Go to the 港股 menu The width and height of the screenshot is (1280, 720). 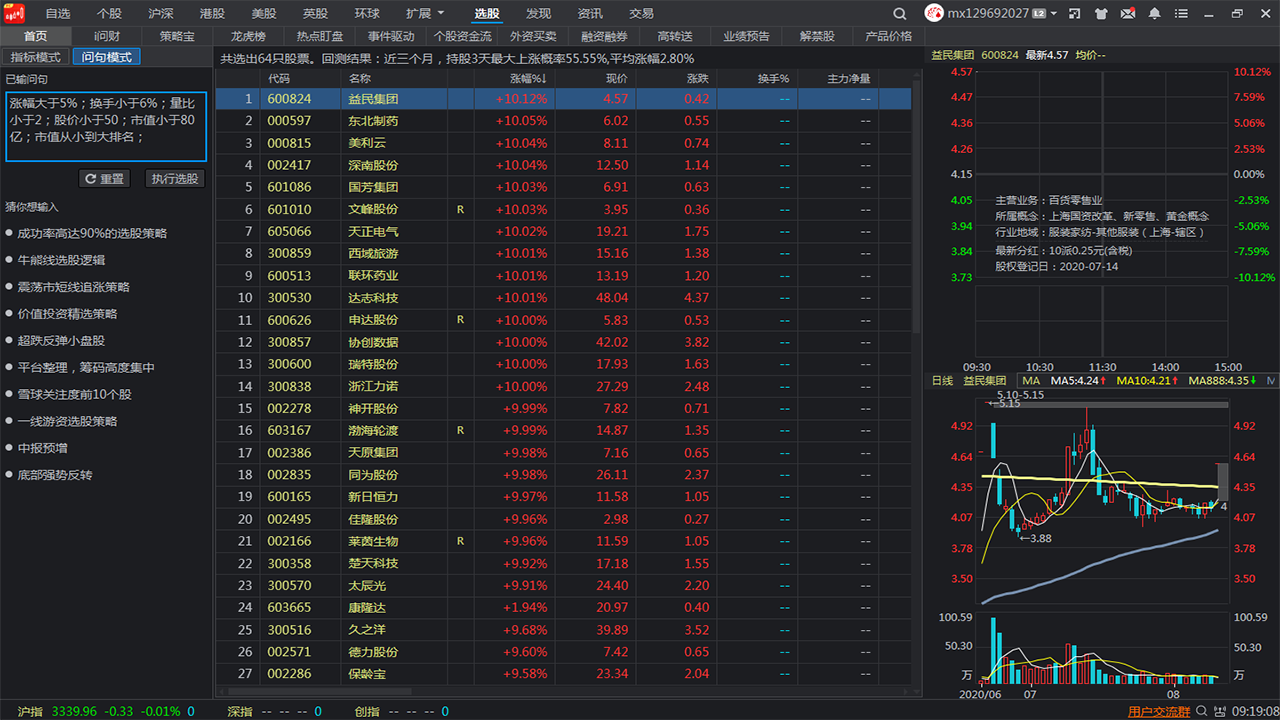pos(212,14)
